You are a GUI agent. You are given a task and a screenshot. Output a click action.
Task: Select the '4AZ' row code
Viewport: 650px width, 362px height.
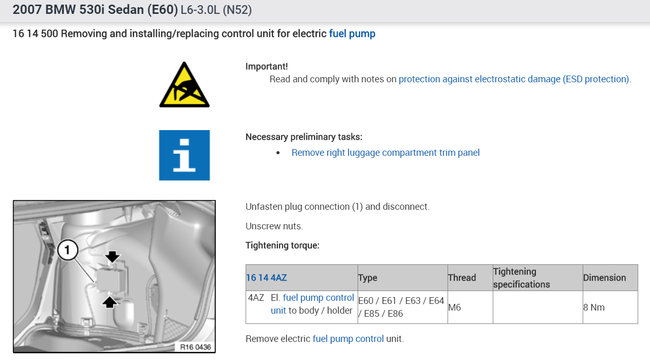click(x=256, y=298)
